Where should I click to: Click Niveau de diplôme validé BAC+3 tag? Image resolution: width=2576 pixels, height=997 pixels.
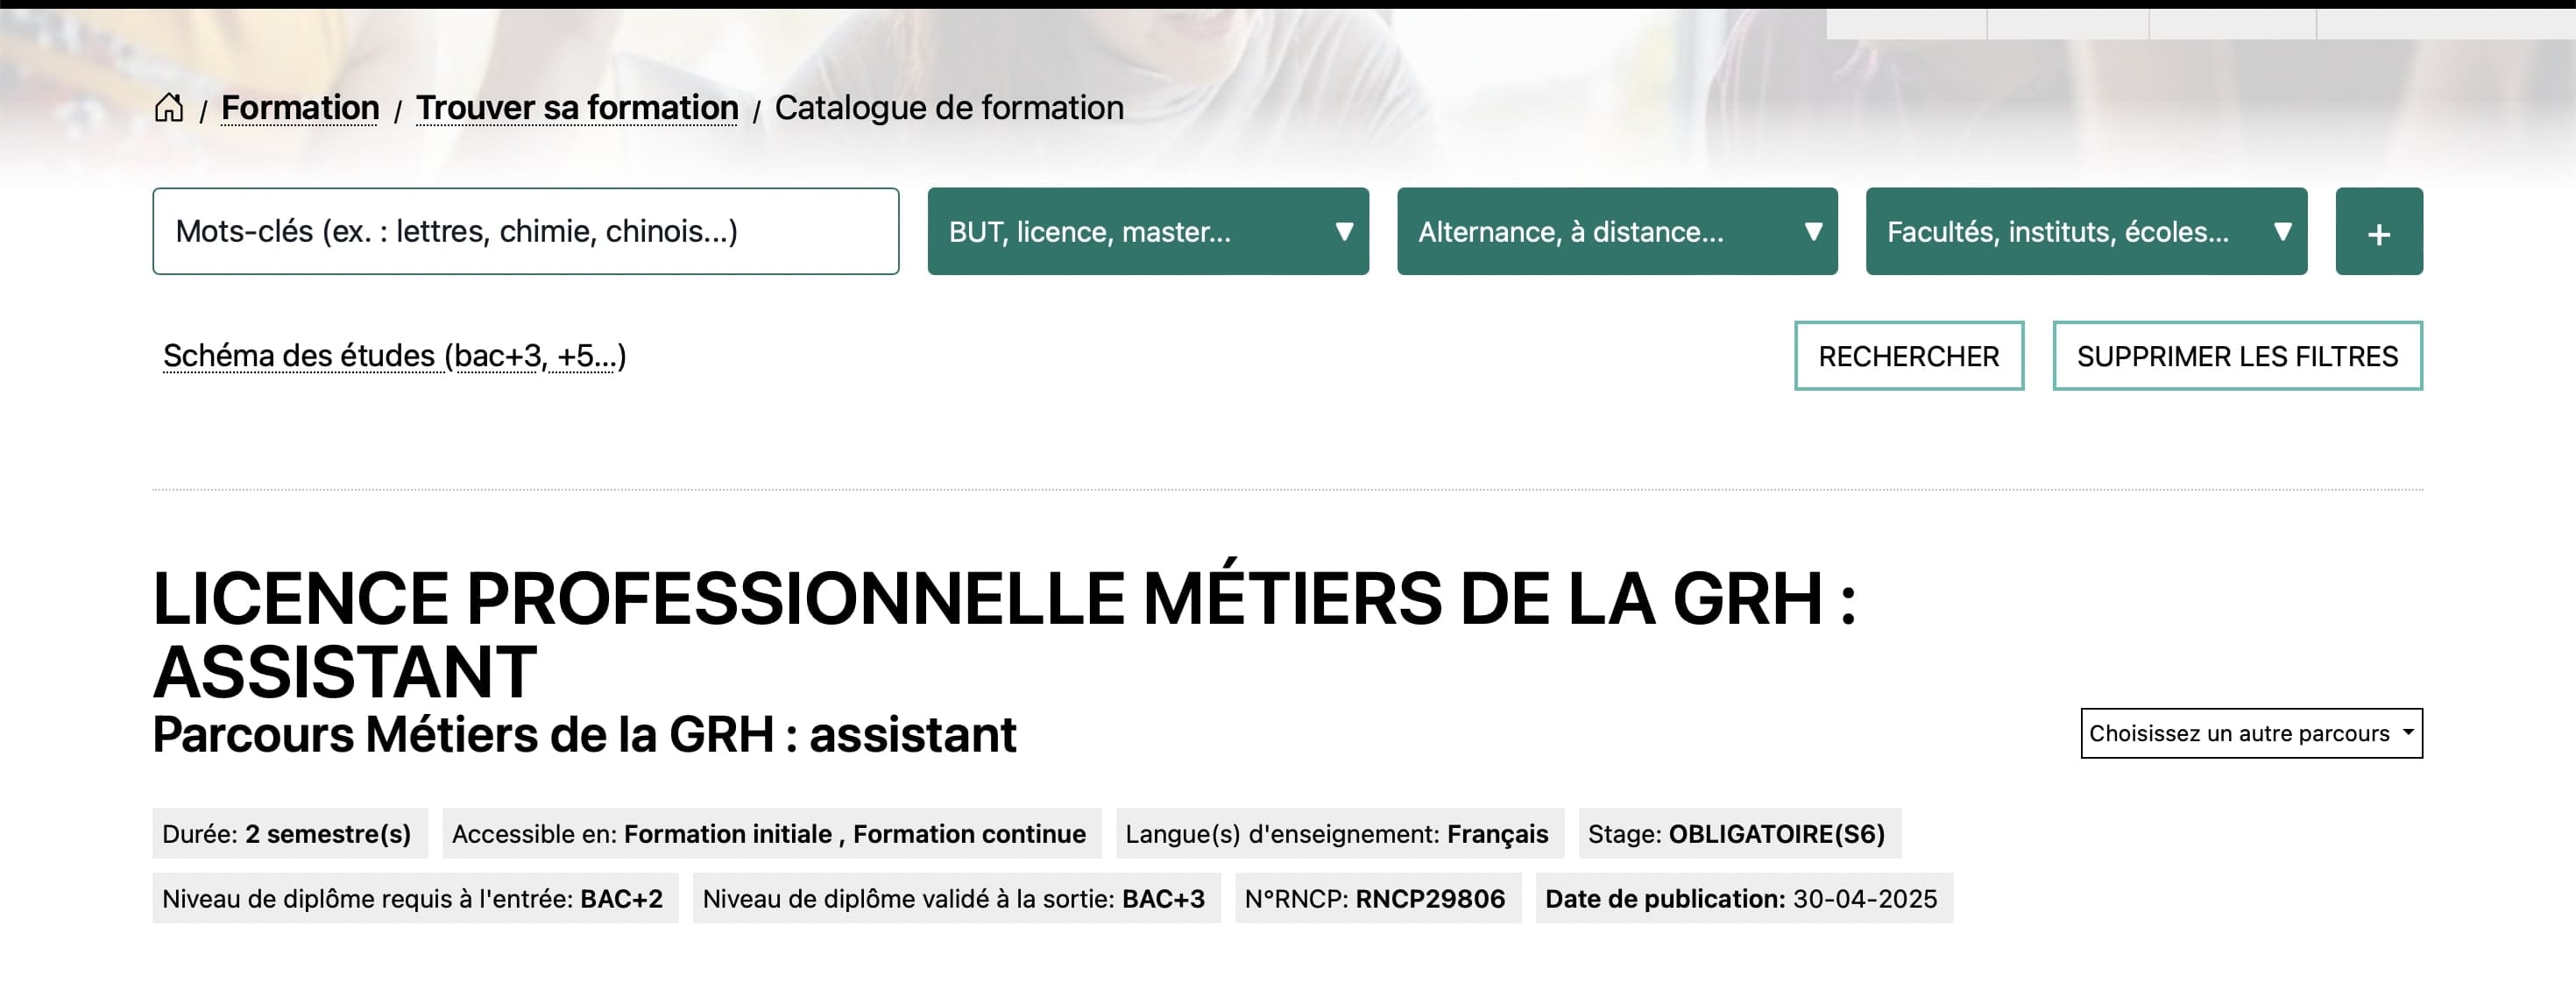coord(956,898)
